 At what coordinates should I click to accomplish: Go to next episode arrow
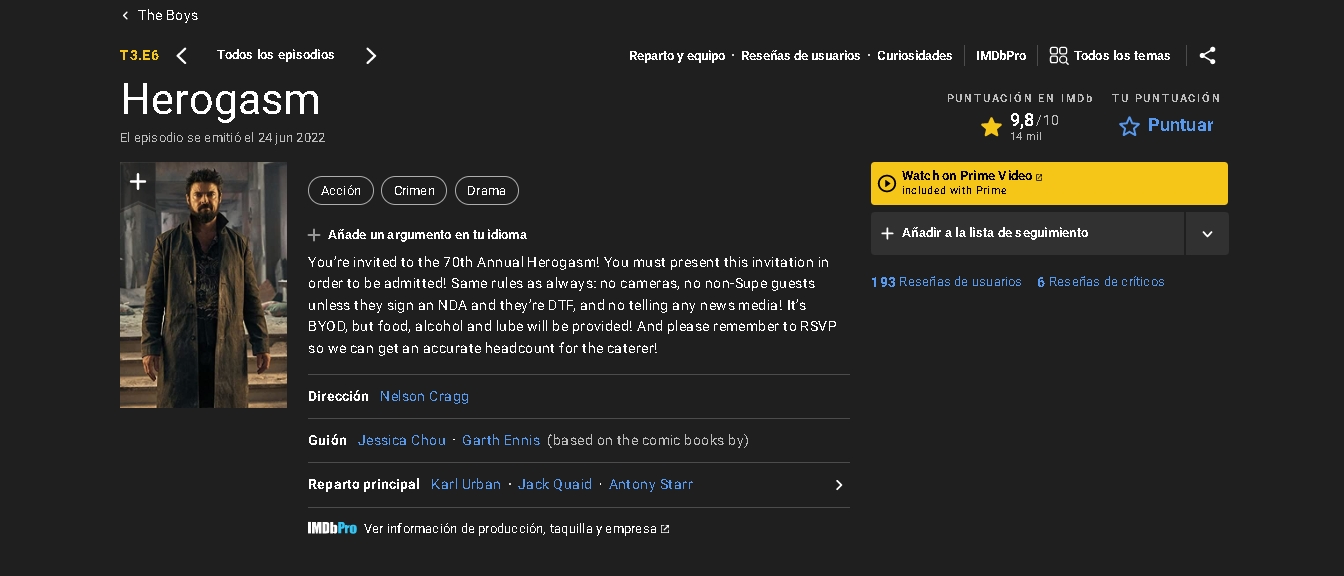[x=371, y=56]
